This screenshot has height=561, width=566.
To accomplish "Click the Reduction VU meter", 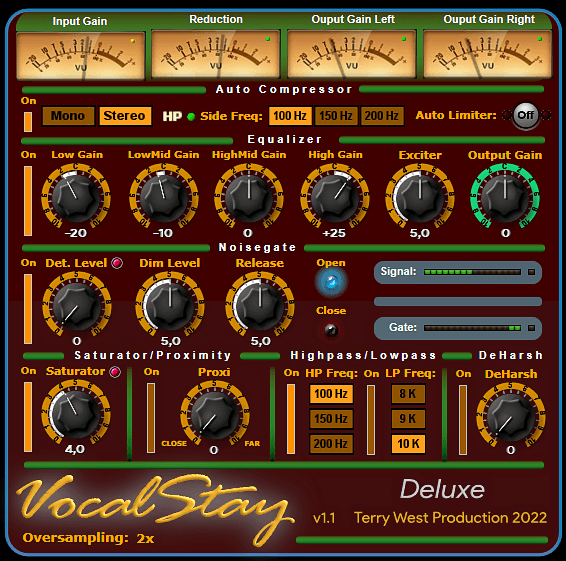I will [216, 54].
